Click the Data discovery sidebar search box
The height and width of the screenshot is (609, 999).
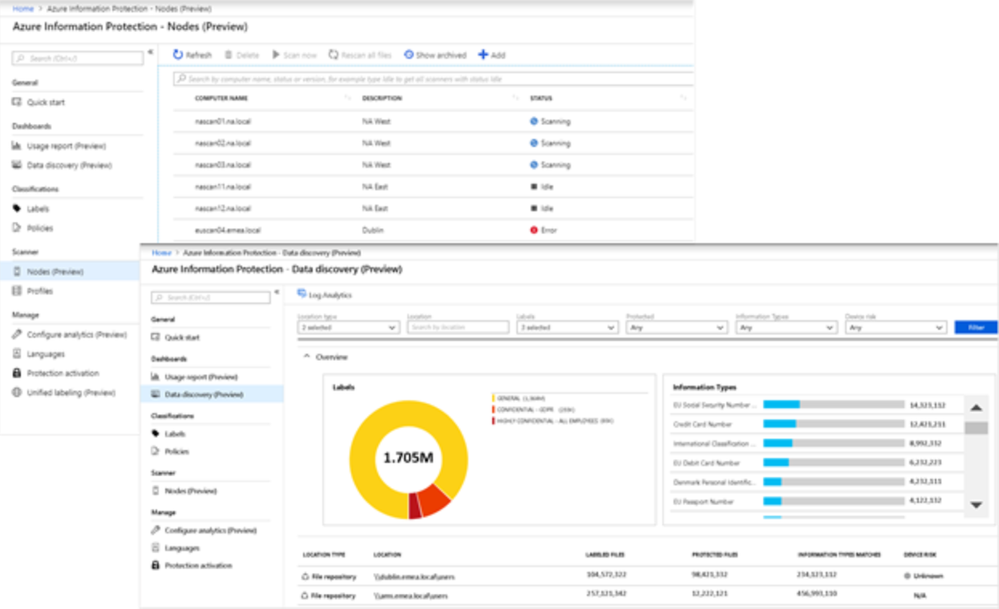(x=210, y=297)
